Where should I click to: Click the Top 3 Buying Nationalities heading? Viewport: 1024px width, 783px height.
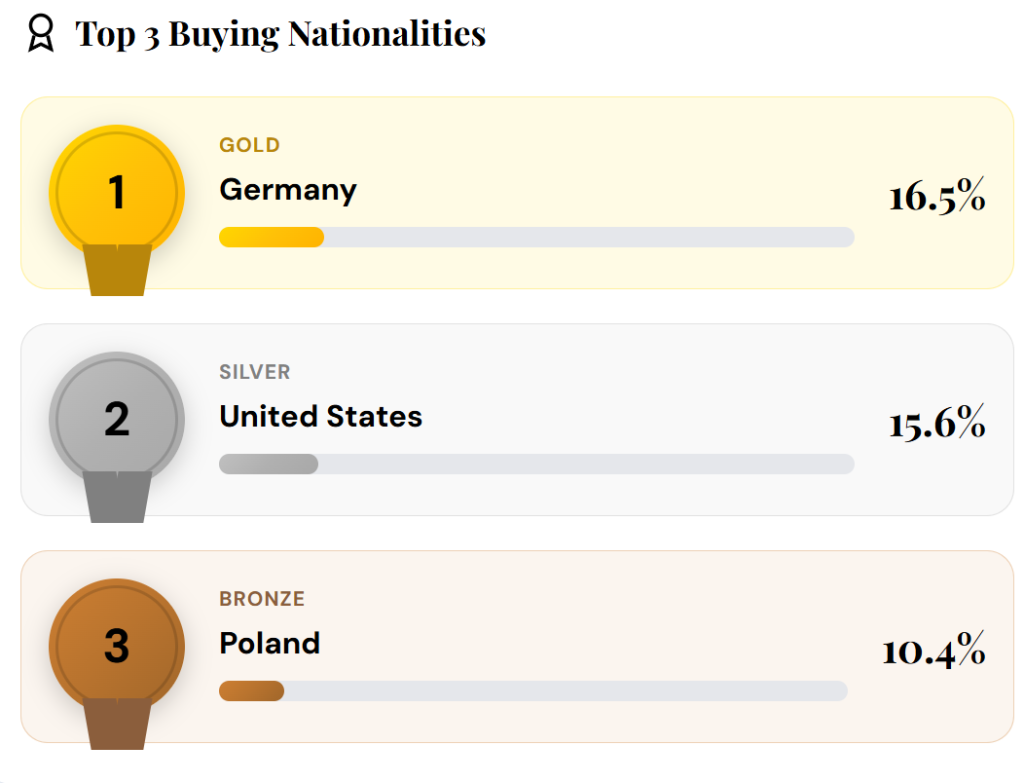[281, 34]
